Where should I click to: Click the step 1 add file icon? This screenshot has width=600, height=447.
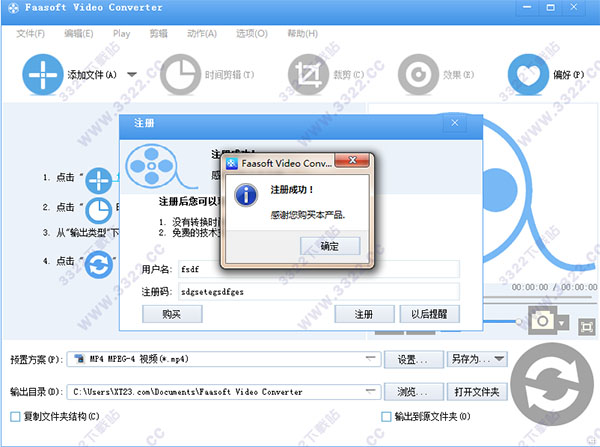coord(99,180)
